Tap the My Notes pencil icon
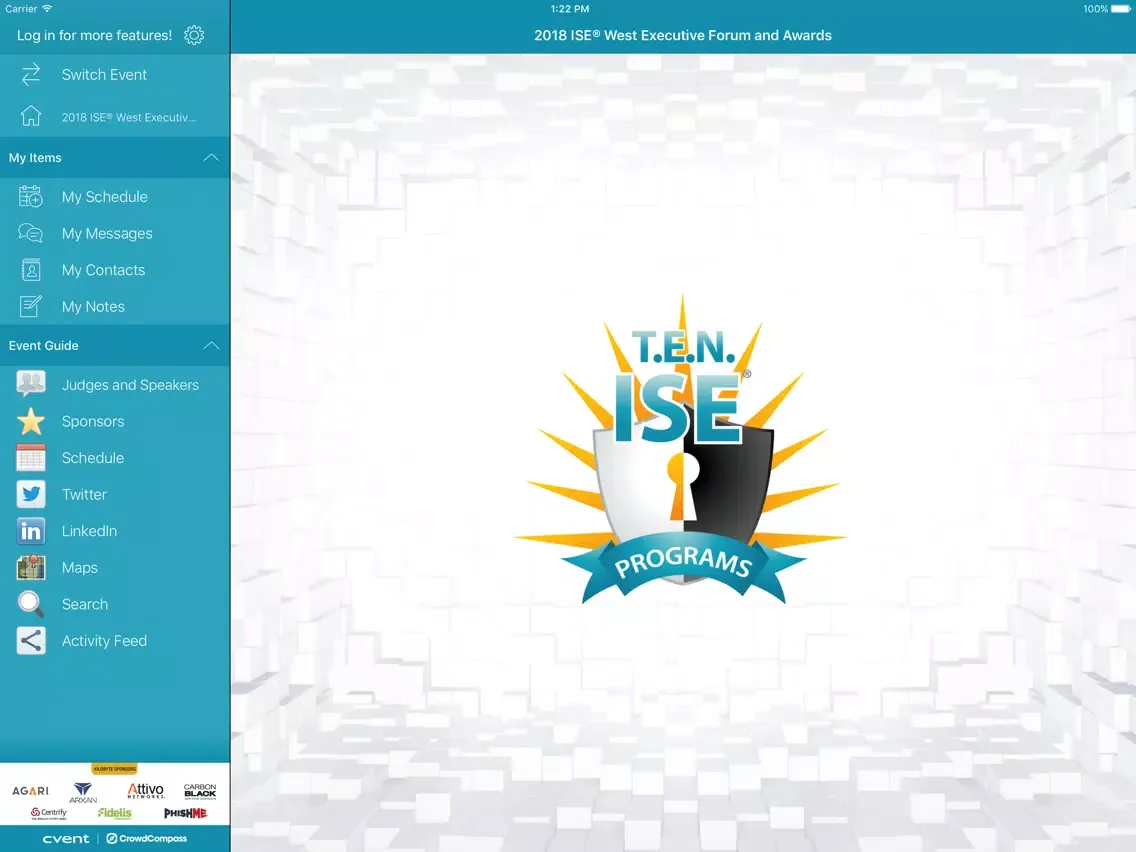The width and height of the screenshot is (1136, 852). pos(30,306)
